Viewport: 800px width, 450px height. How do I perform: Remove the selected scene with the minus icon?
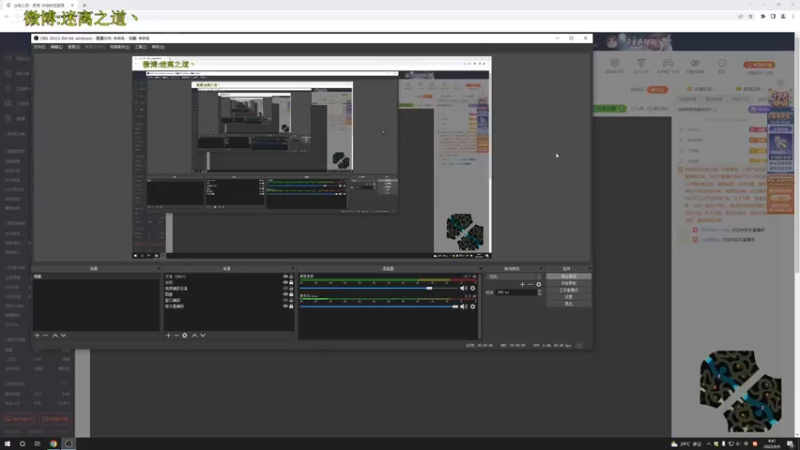pyautogui.click(x=45, y=335)
